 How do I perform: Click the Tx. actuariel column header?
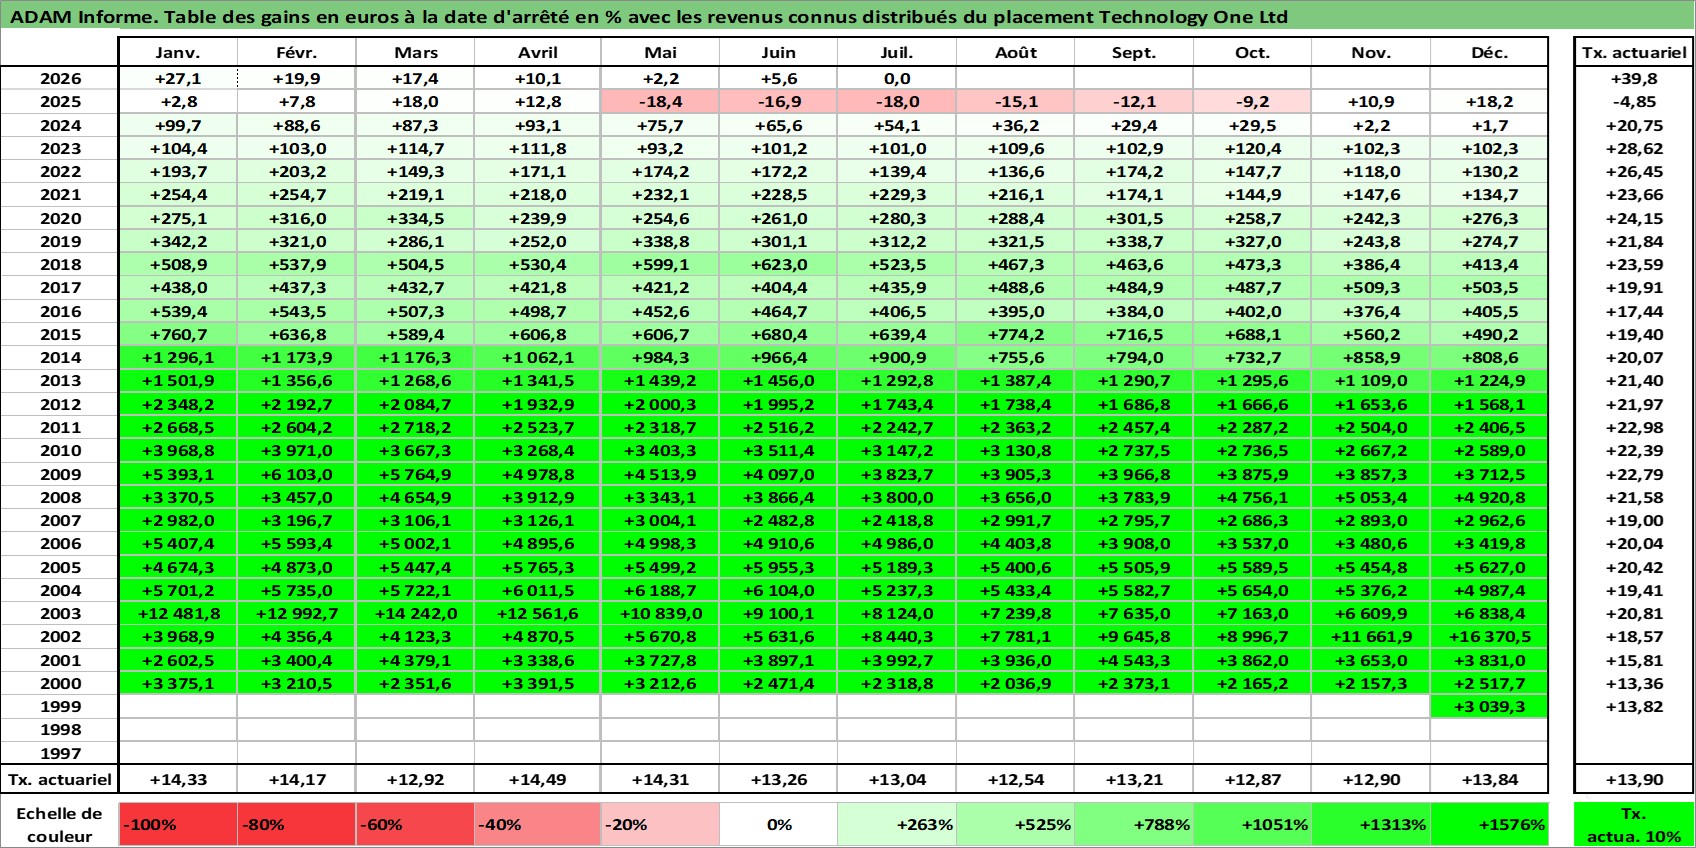tap(1634, 52)
